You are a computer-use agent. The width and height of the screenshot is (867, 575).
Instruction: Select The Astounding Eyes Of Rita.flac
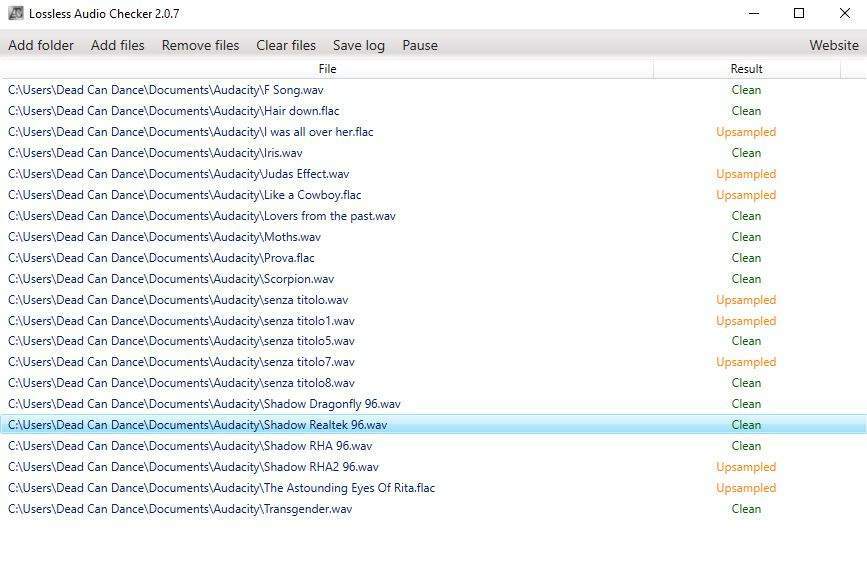pos(434,488)
